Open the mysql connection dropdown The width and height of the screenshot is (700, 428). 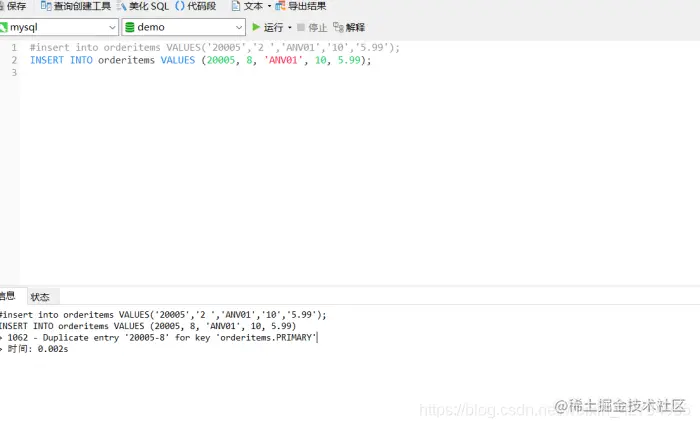click(59, 27)
